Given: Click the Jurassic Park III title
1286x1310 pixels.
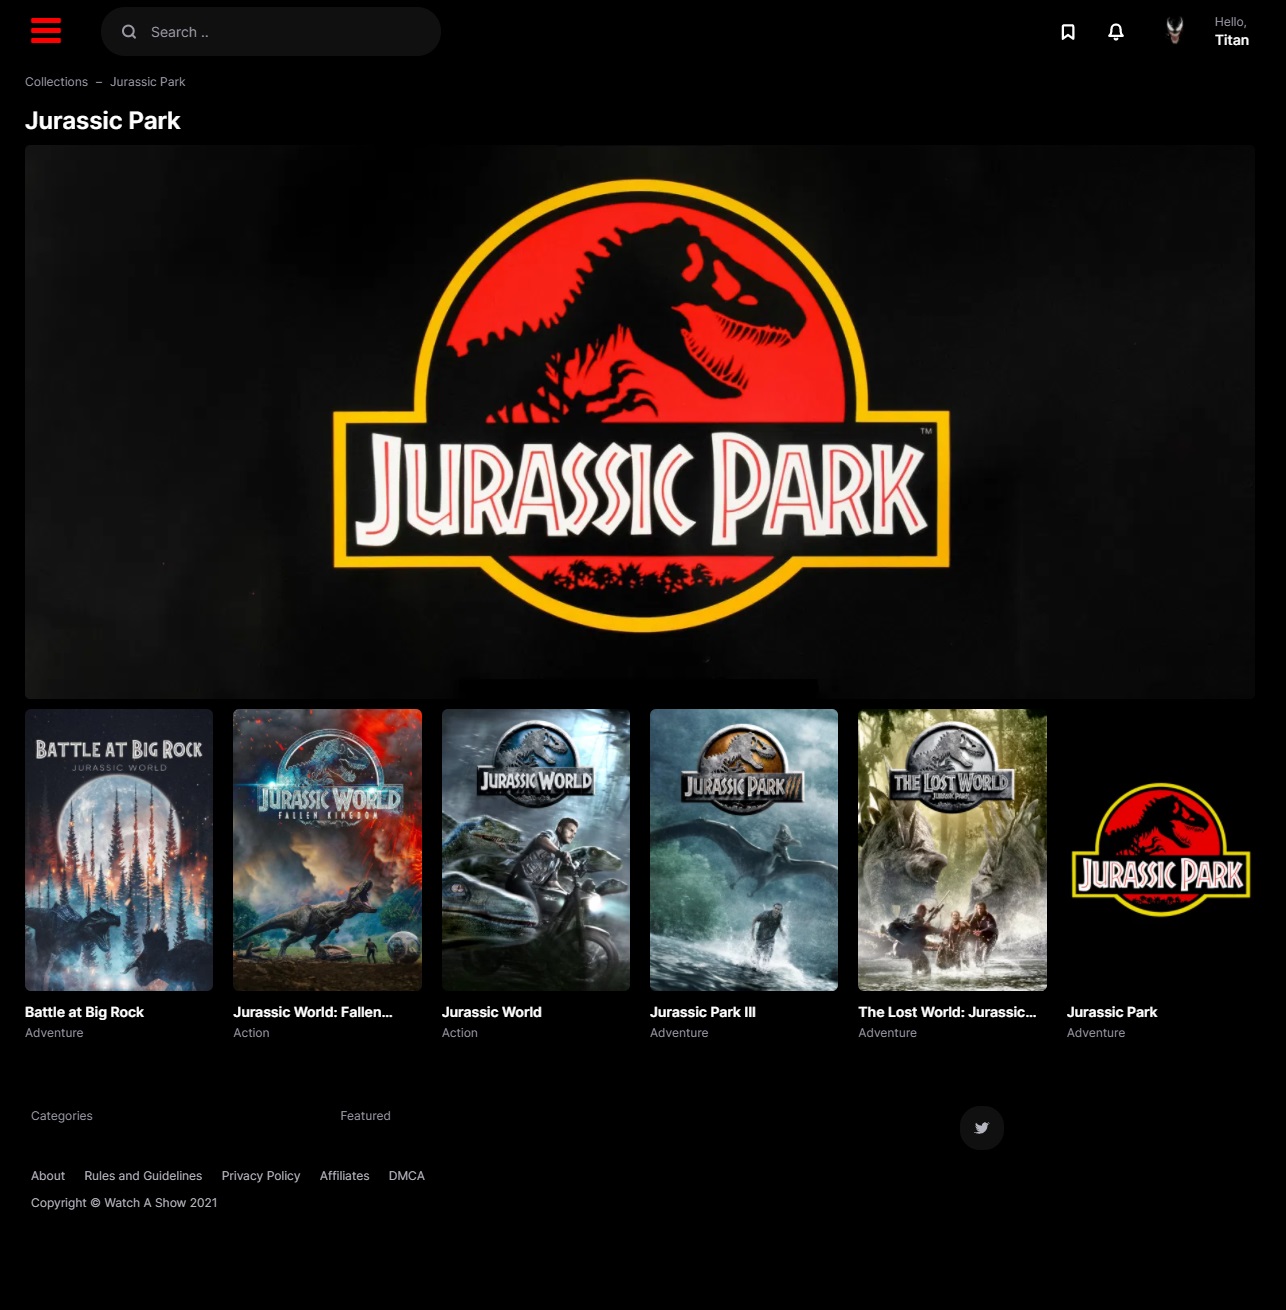Looking at the screenshot, I should pos(703,1012).
